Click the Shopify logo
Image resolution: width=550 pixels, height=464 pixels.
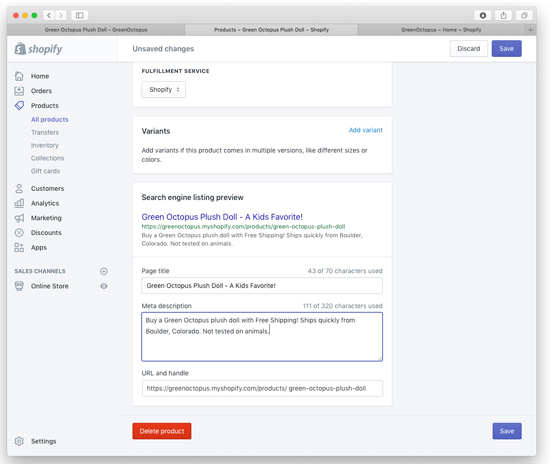38,49
